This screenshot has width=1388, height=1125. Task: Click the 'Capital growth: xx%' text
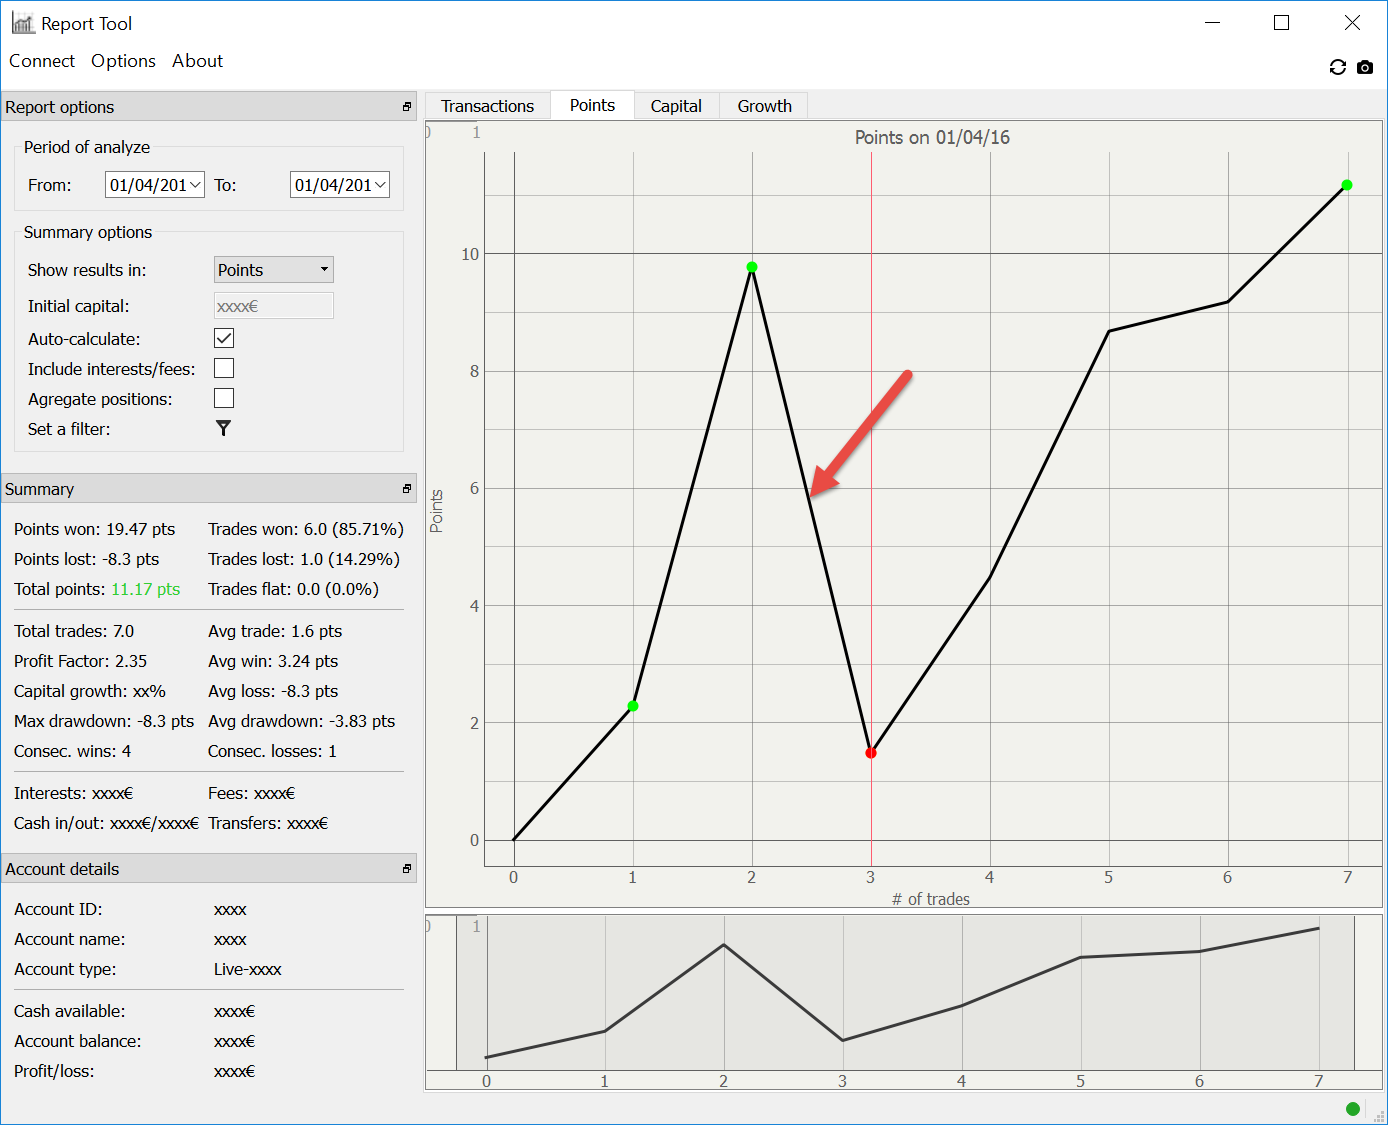[x=90, y=691]
